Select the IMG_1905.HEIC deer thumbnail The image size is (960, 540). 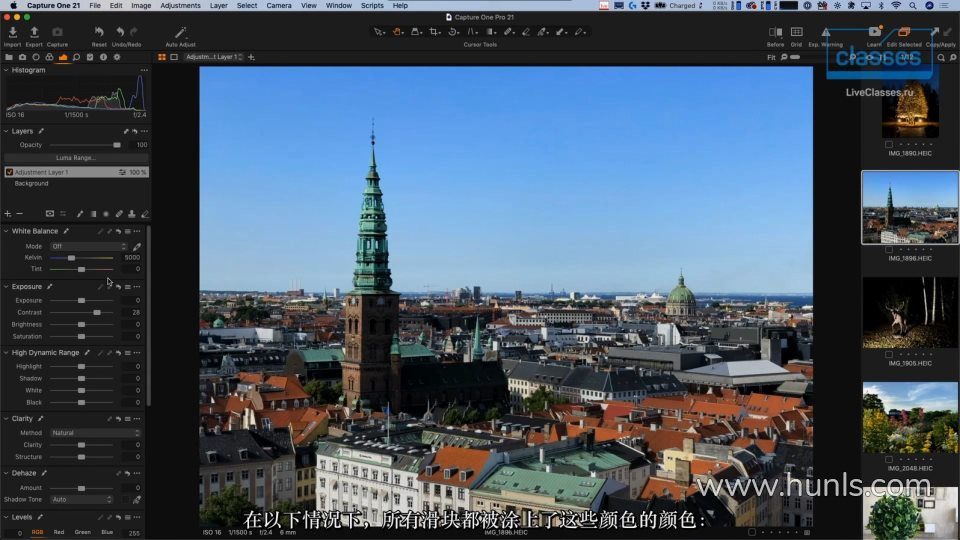[x=910, y=313]
